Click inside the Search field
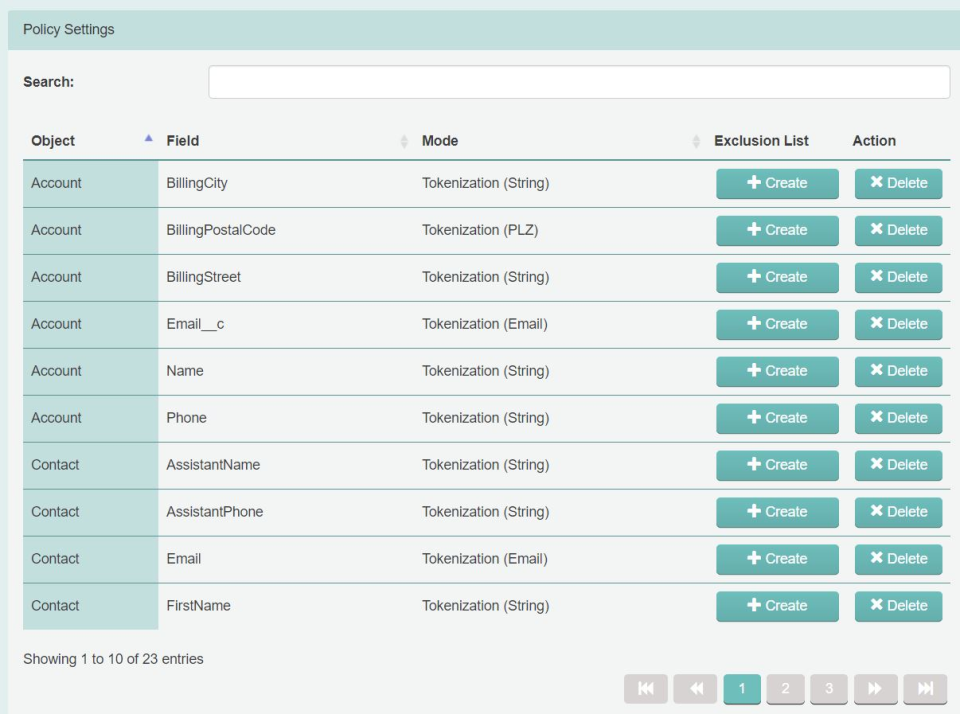 578,82
